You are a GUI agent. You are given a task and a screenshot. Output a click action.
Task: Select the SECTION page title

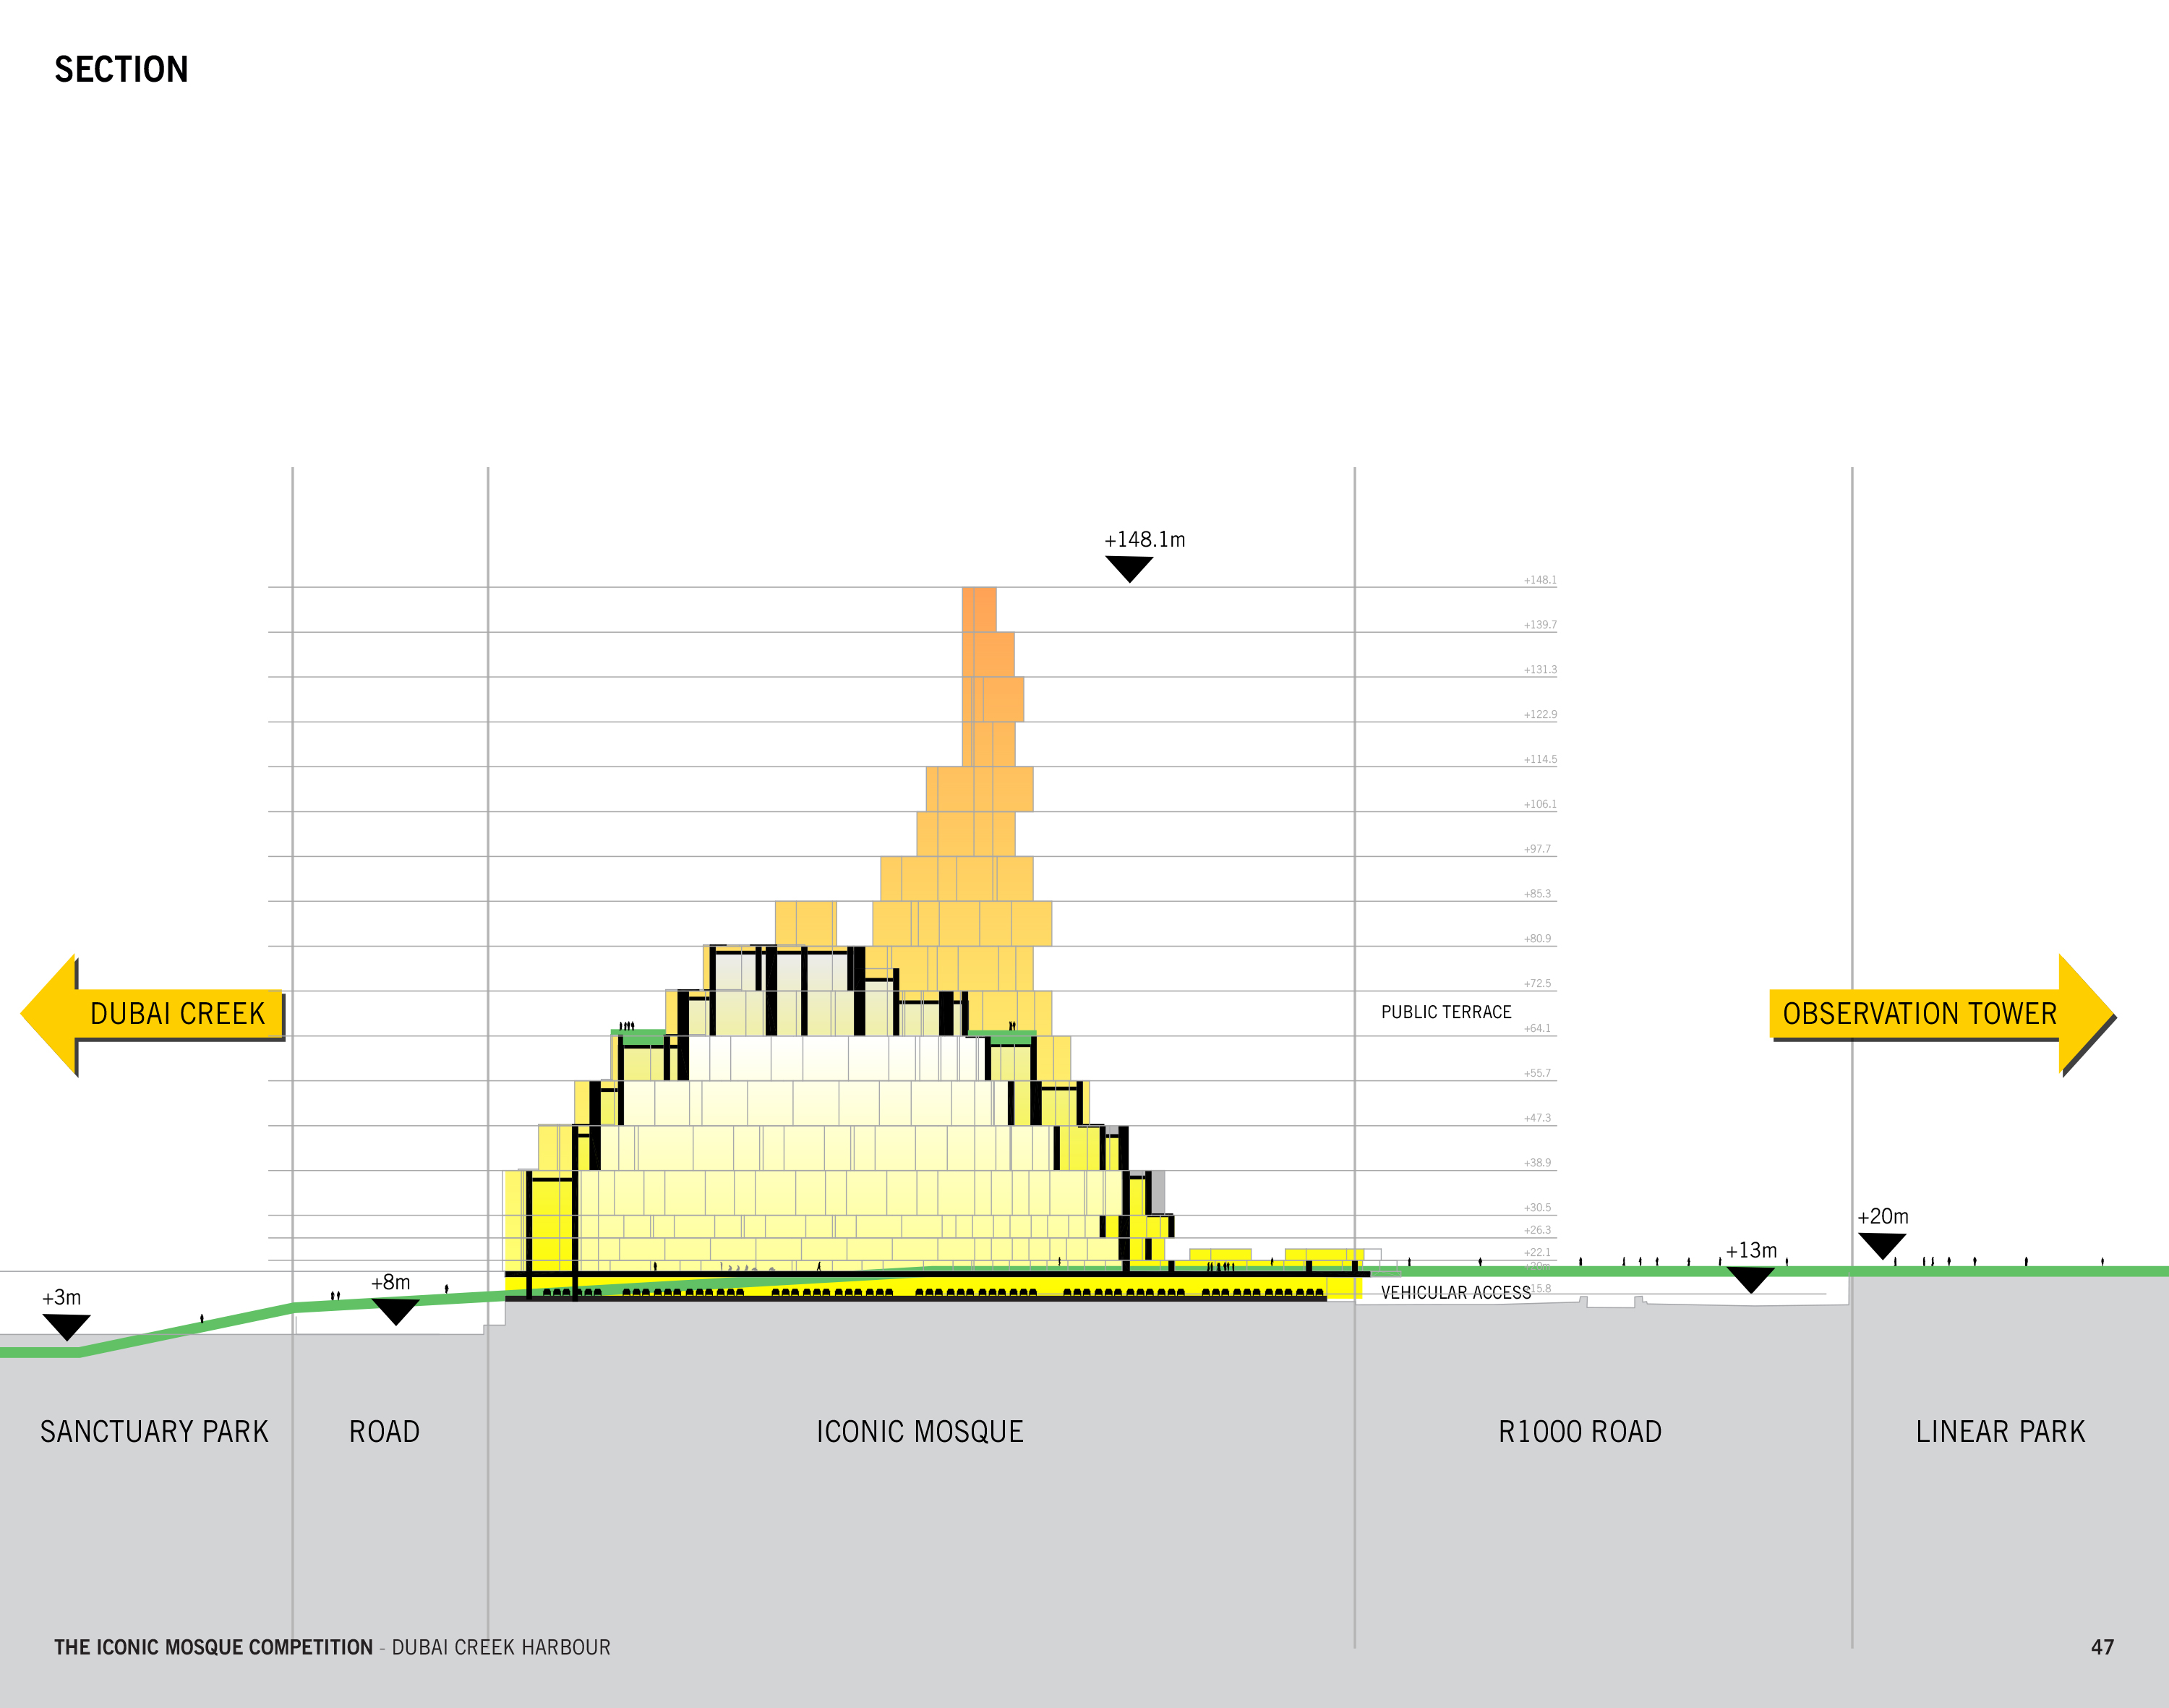[121, 69]
